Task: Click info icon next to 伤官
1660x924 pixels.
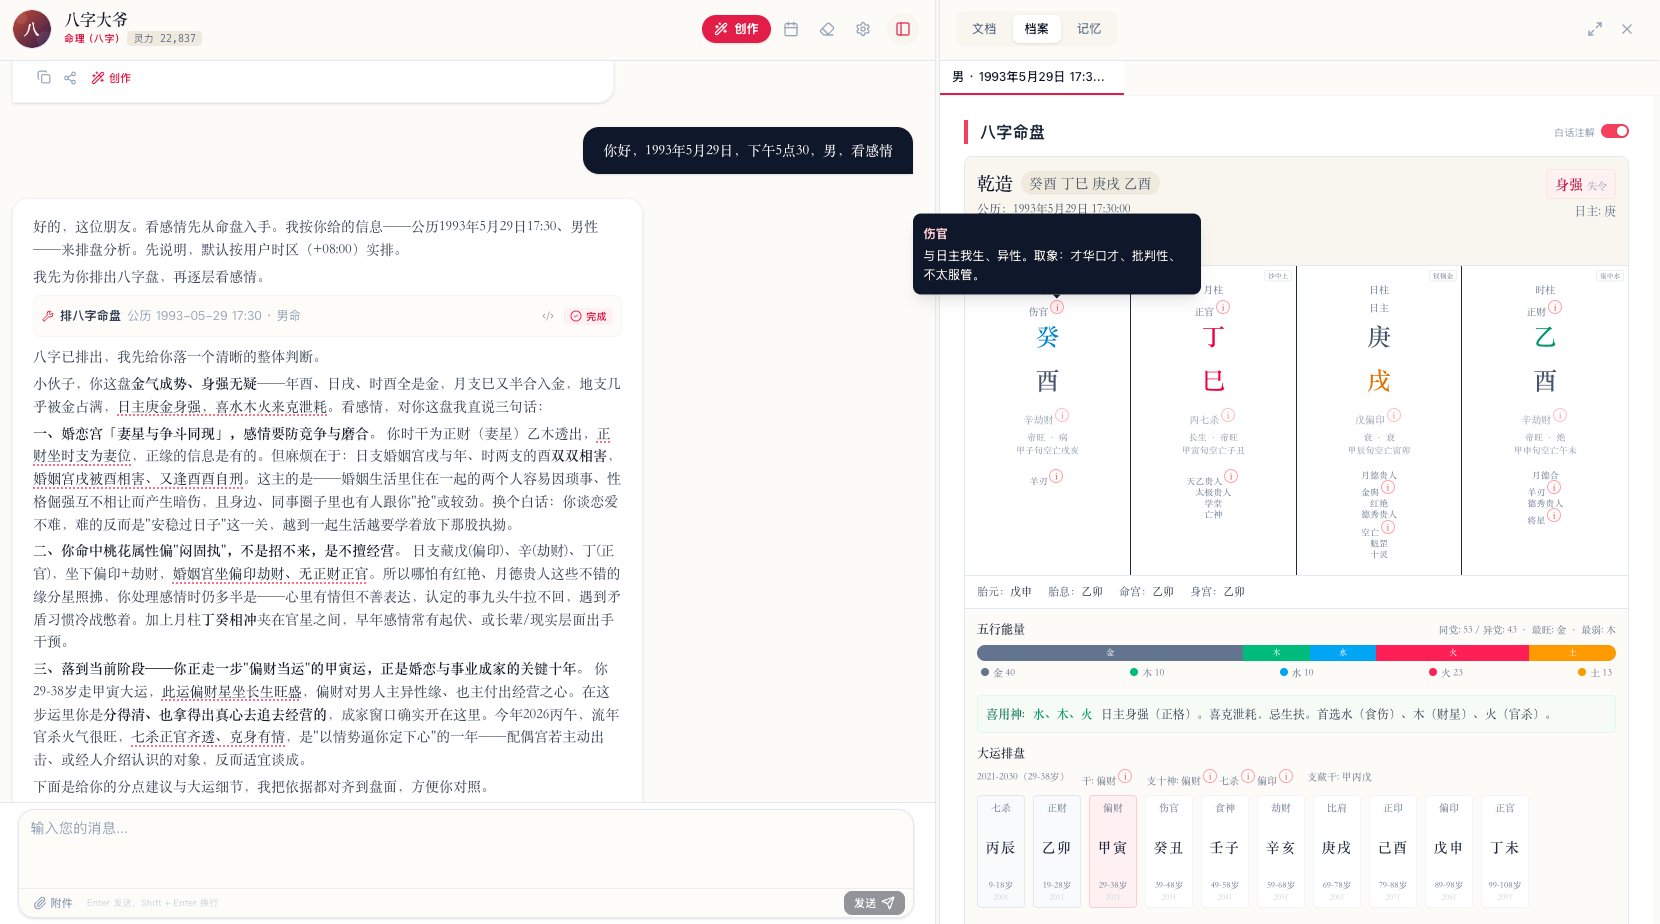Action: click(x=1057, y=307)
